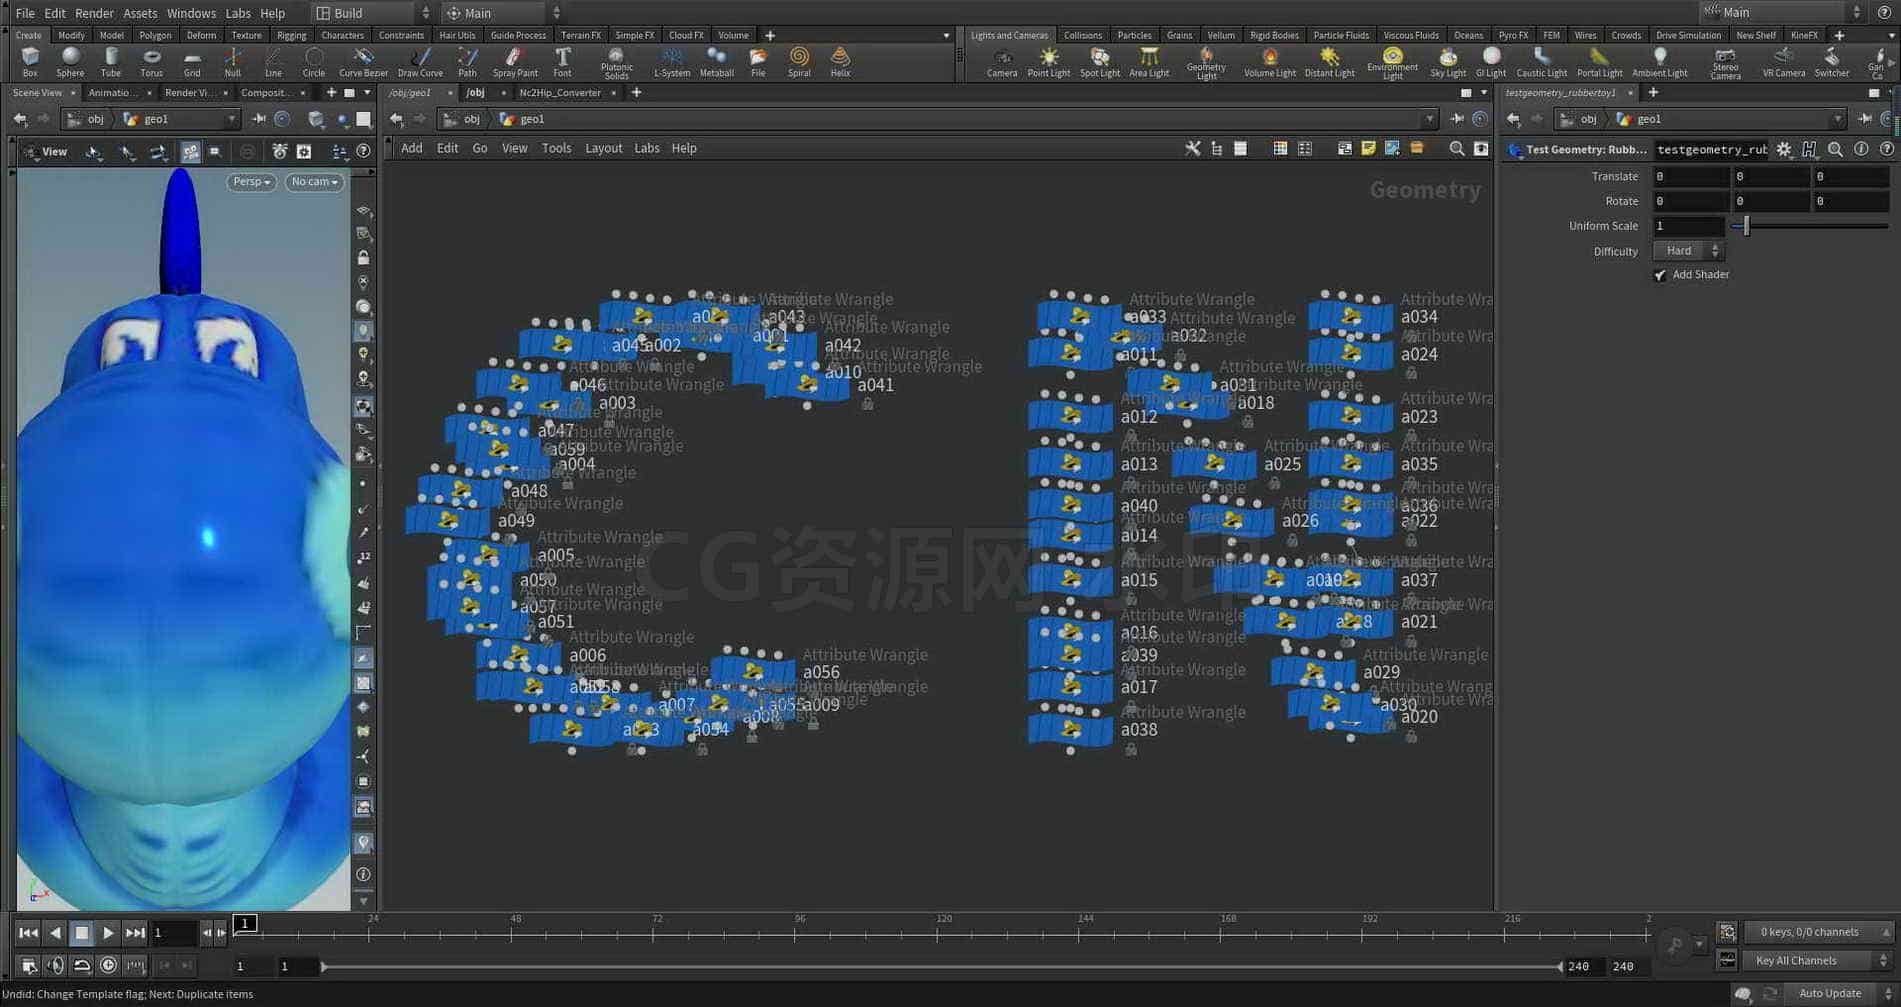The width and height of the screenshot is (1901, 1007).
Task: Add a Camera from the shelf
Action: point(1002,61)
